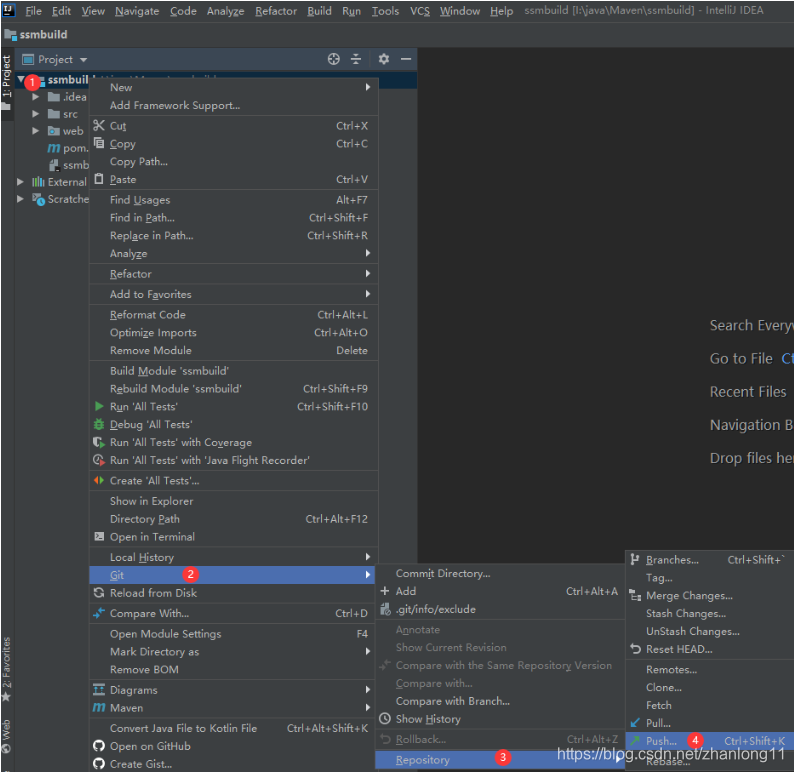Image resolution: width=794 pixels, height=773 pixels.
Task: Click the locate/scroll-from-source crosshair icon
Action: (333, 59)
